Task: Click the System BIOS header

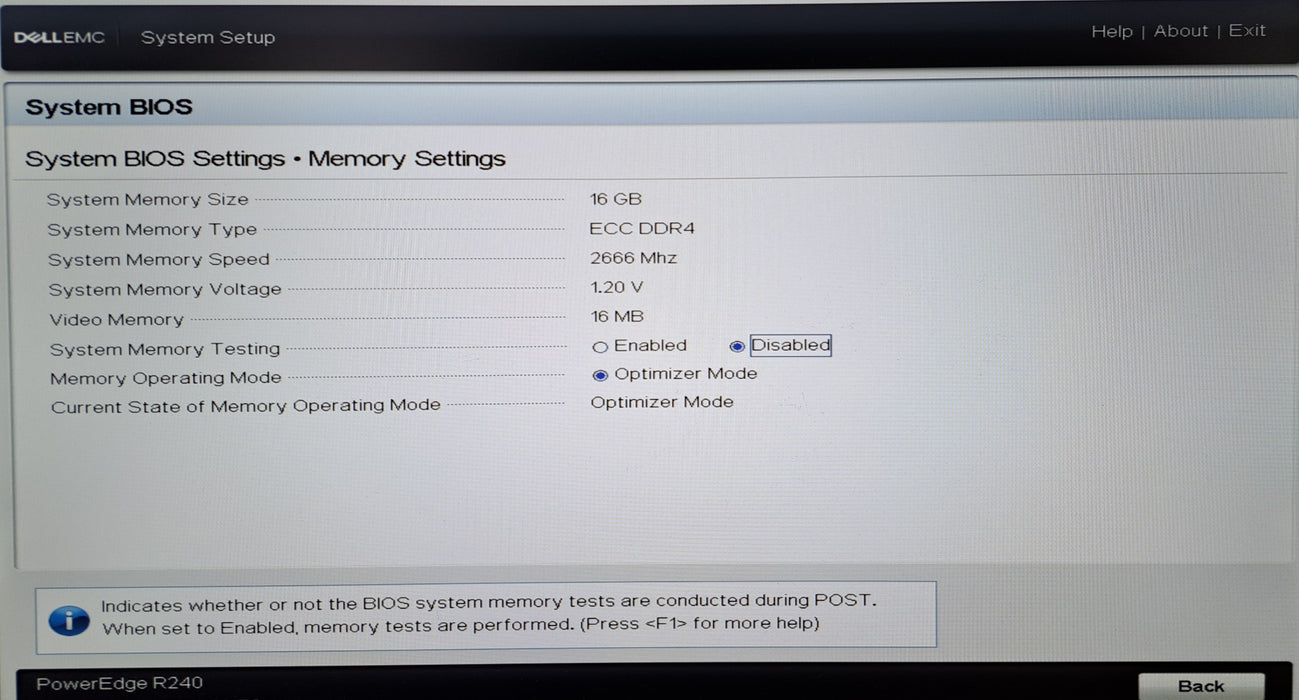Action: [109, 107]
